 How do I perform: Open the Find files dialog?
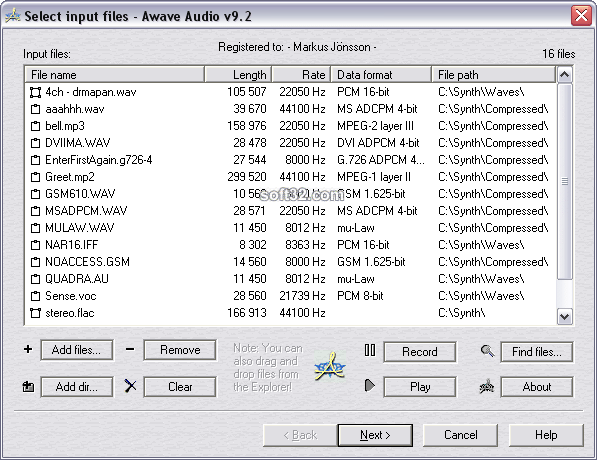tap(536, 352)
